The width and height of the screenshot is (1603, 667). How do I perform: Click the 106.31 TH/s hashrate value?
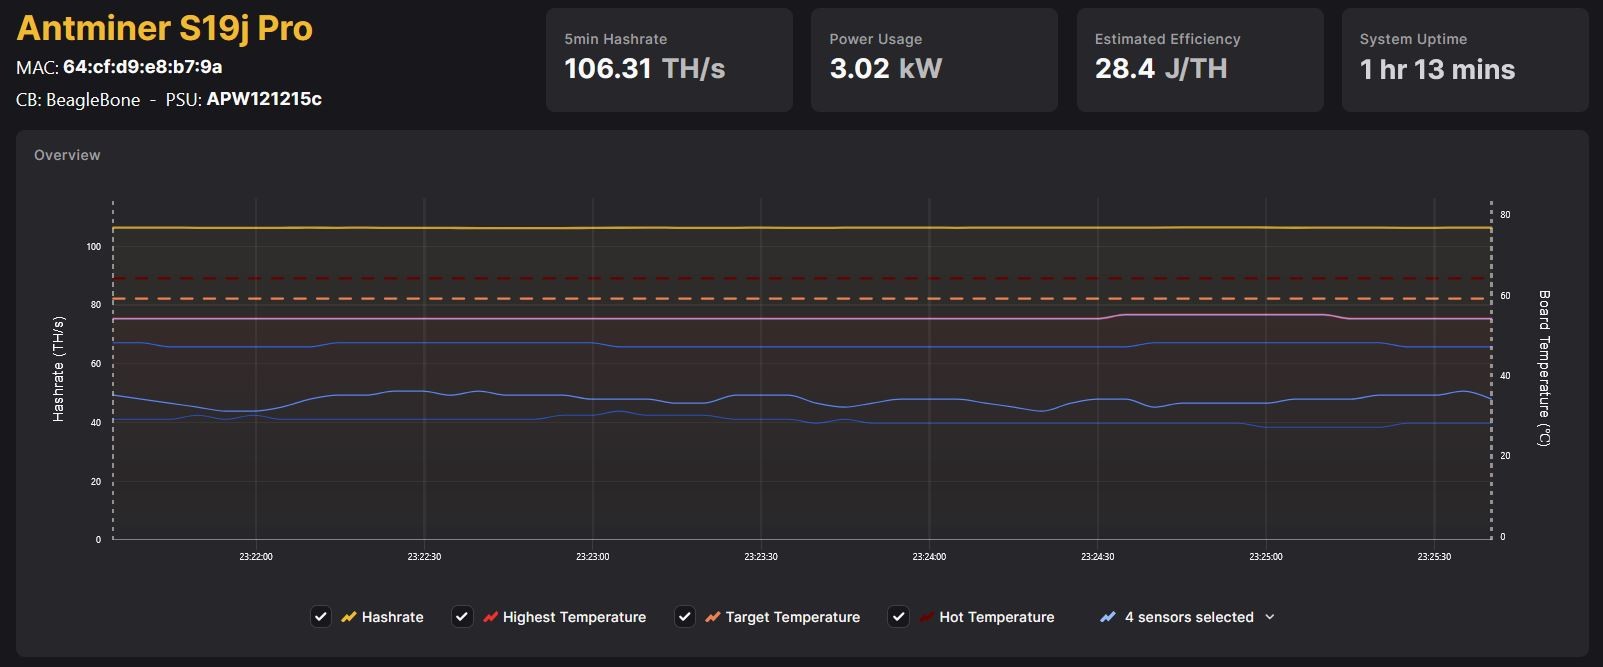pos(645,68)
